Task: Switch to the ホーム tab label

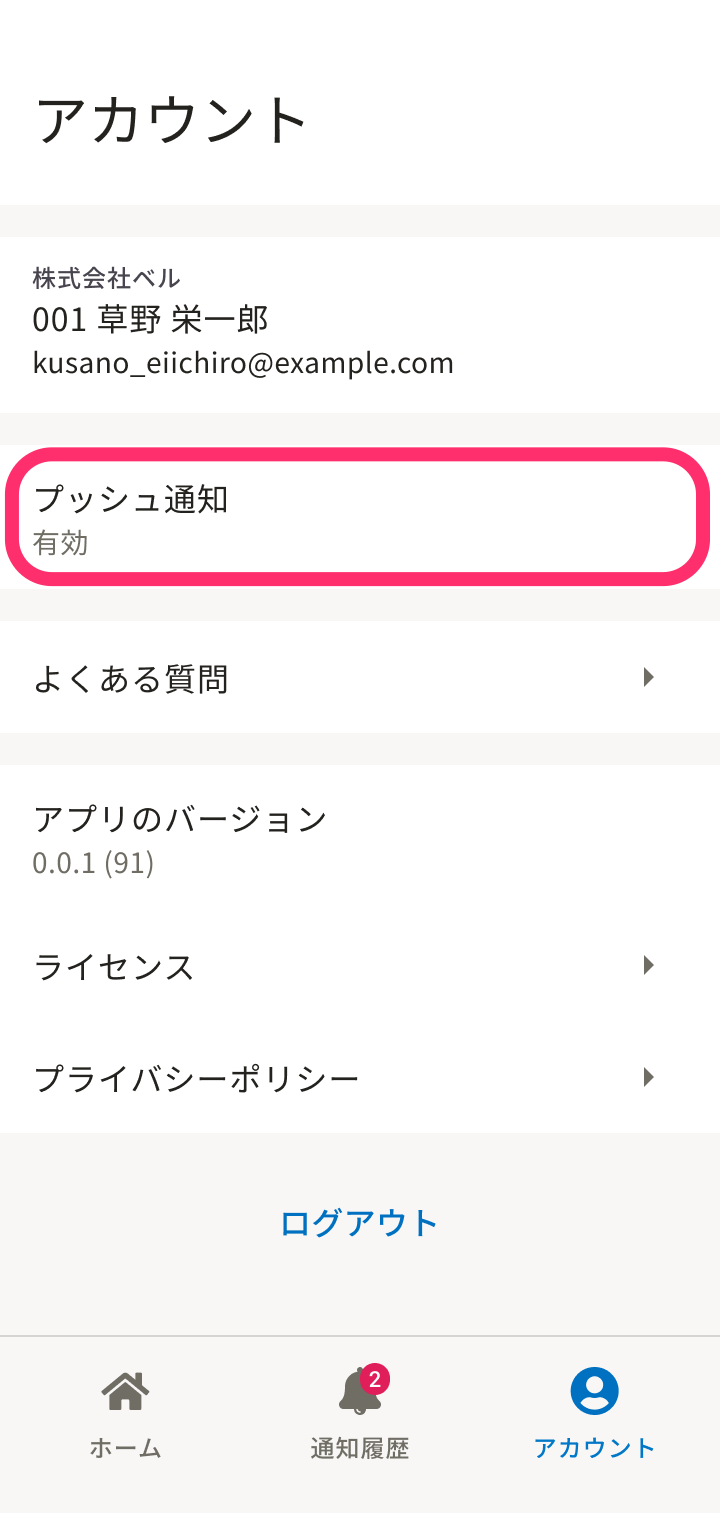Action: click(x=125, y=1448)
